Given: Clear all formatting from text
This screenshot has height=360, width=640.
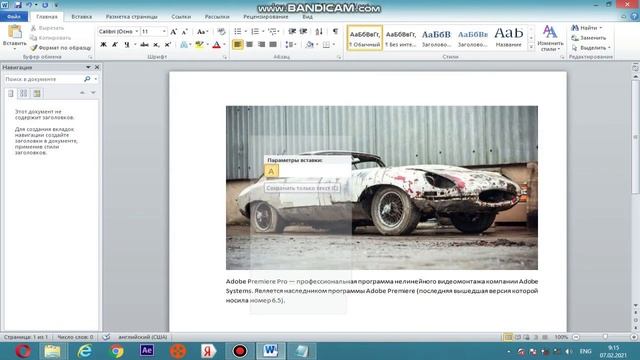Looking at the screenshot, I should click(x=221, y=31).
